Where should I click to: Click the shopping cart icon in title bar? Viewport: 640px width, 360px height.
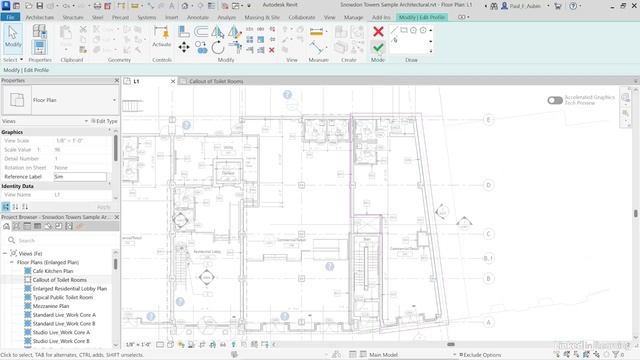[x=557, y=6]
